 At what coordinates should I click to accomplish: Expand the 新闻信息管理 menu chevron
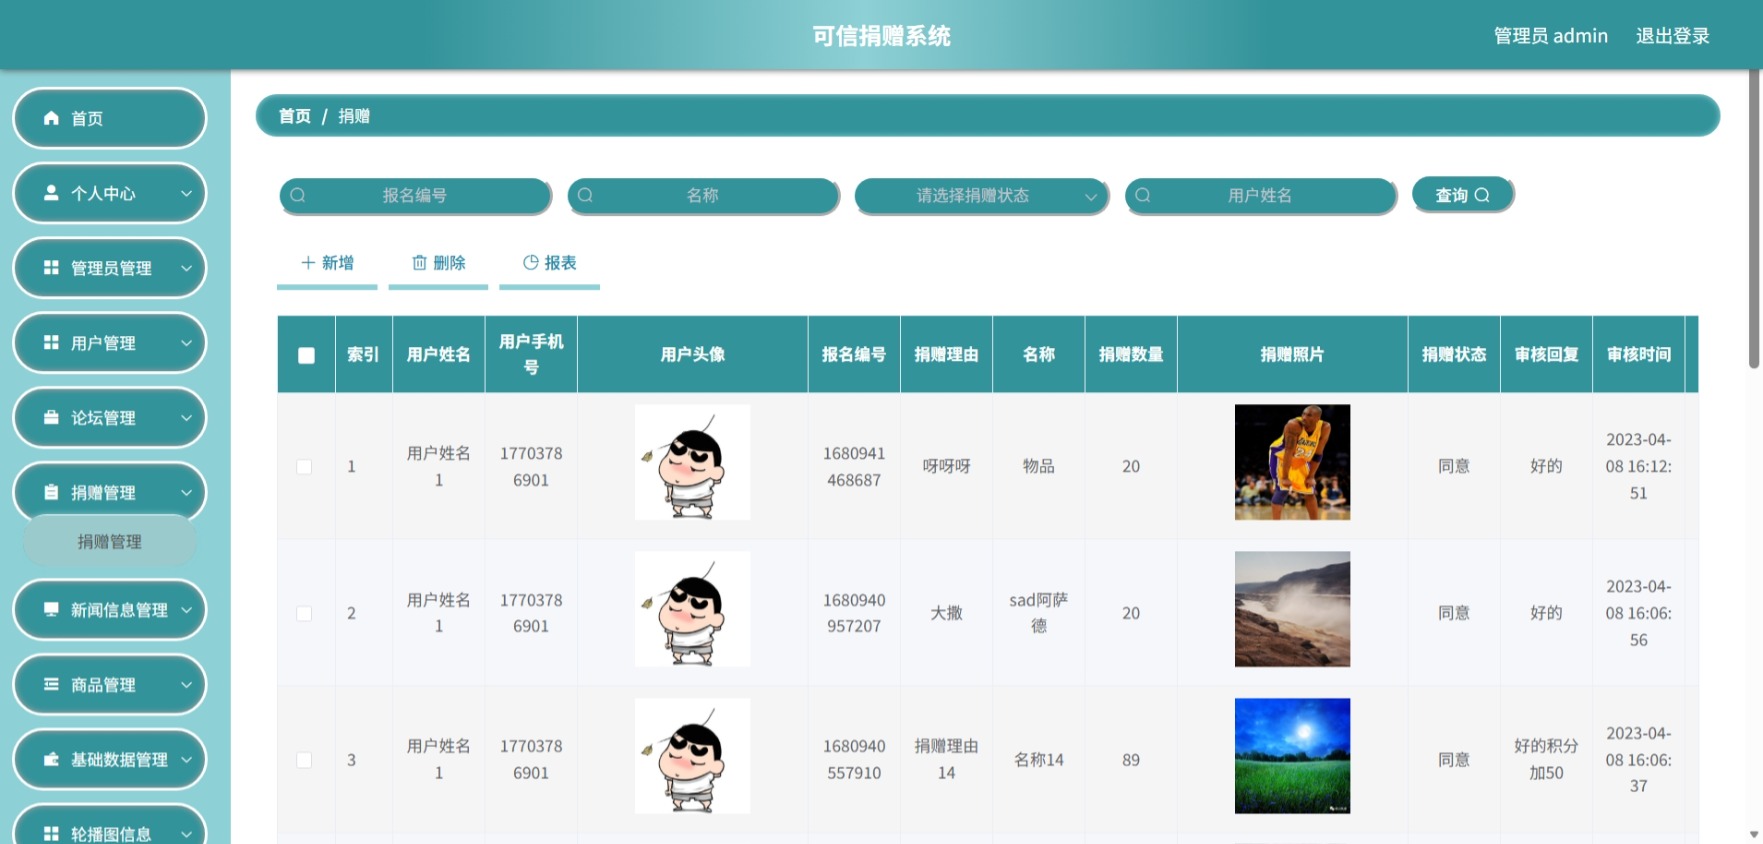[x=186, y=610]
